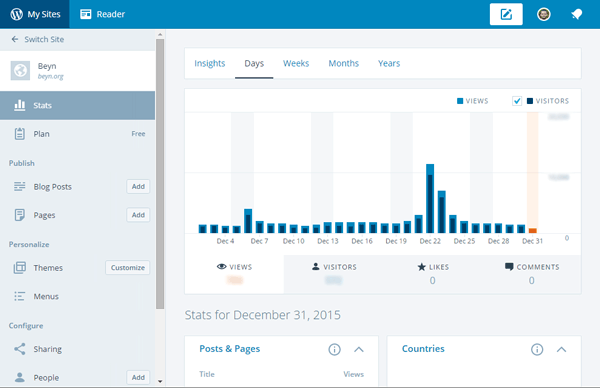Image resolution: width=600 pixels, height=388 pixels.
Task: Click the person icon on Visitors tab
Action: coord(315,266)
